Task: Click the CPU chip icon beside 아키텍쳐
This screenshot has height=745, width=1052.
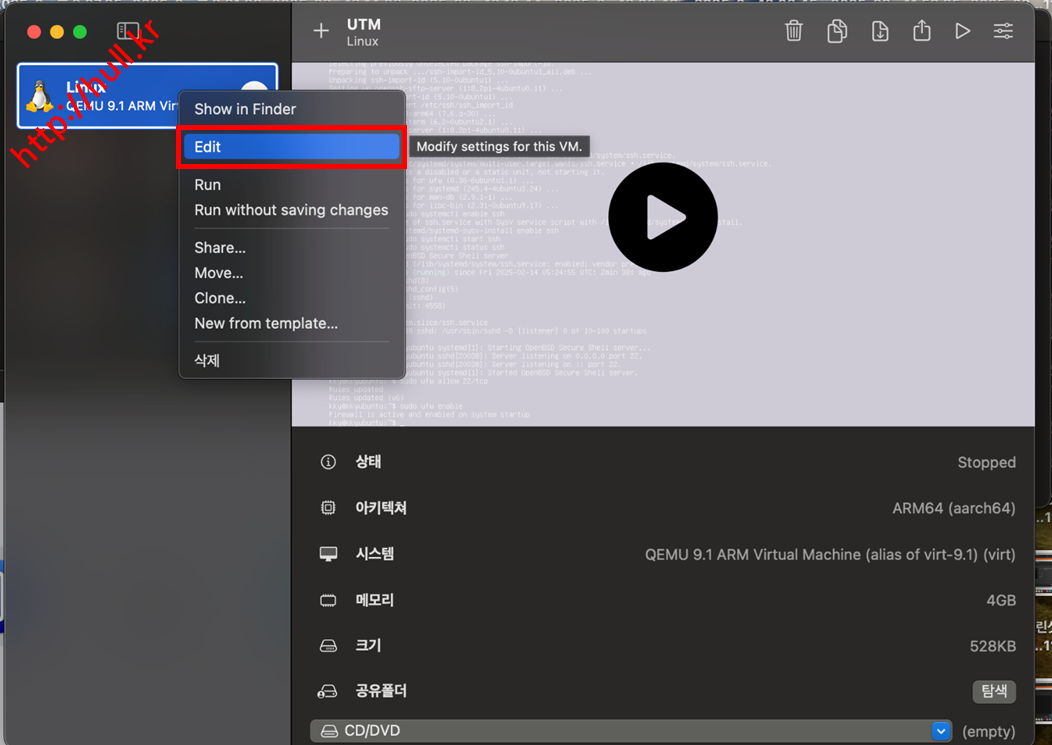Action: pyautogui.click(x=328, y=508)
